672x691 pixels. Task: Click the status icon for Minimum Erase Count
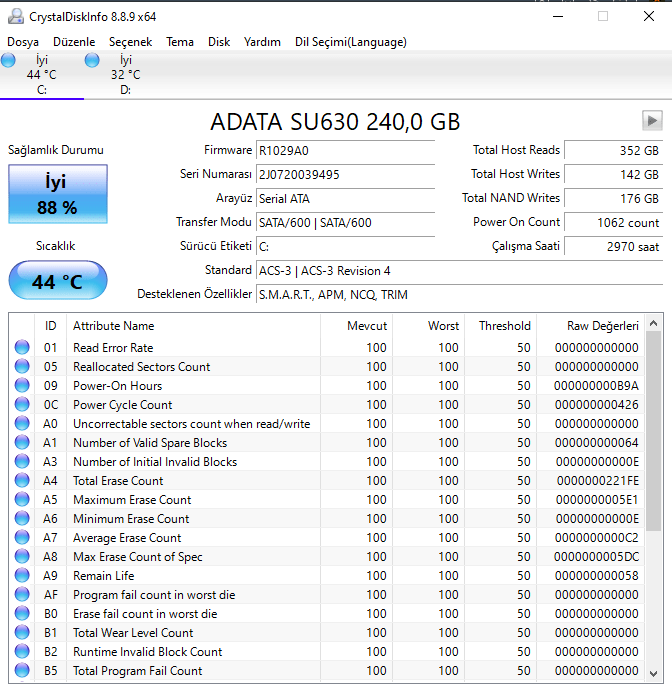coord(22,518)
